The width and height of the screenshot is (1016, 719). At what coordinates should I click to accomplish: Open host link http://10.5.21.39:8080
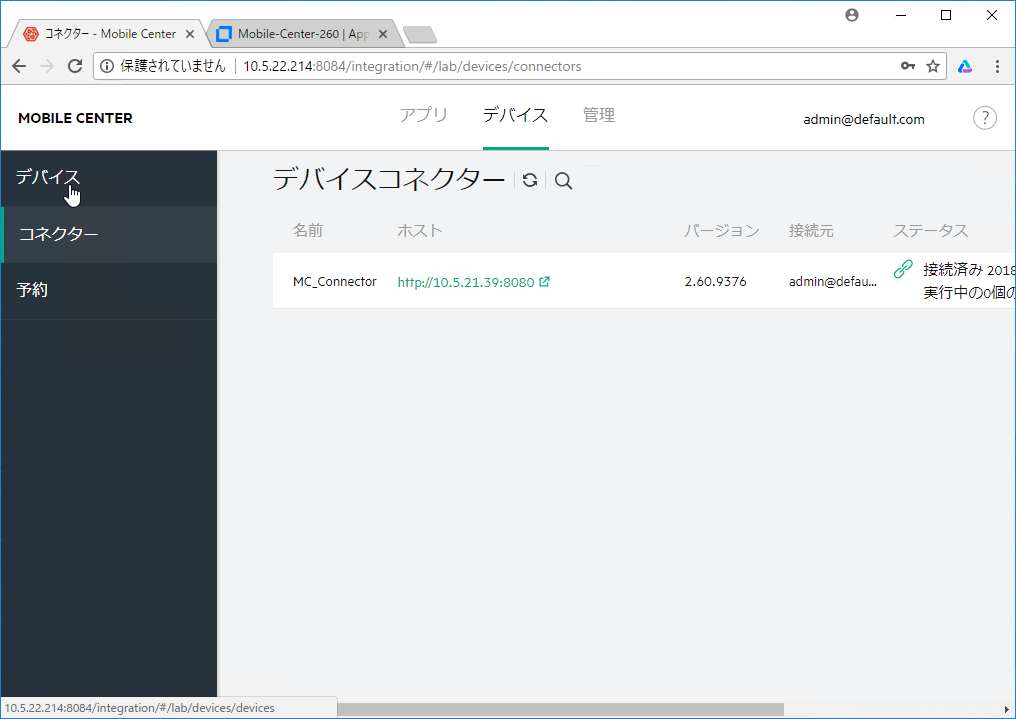(x=466, y=282)
